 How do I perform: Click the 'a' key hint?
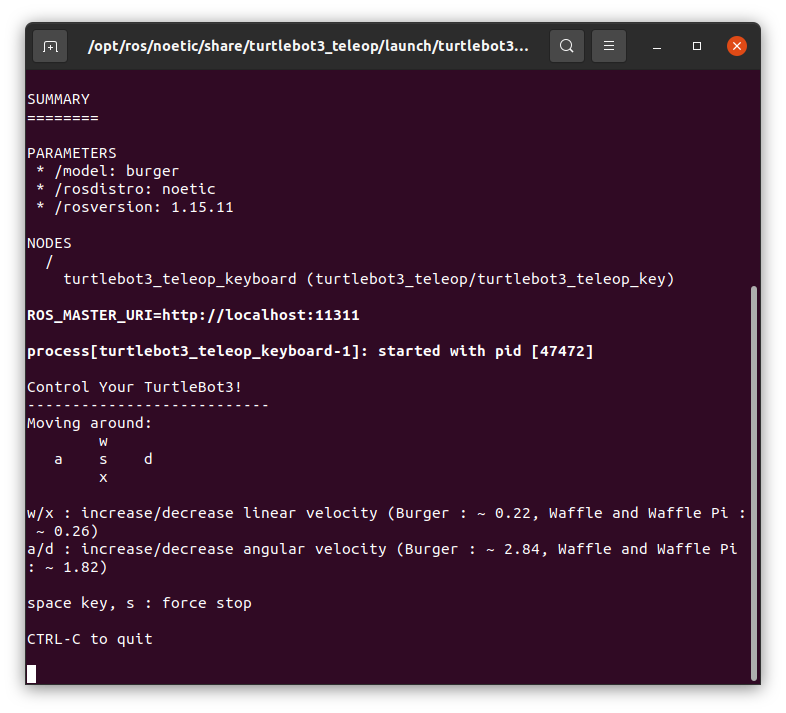point(58,459)
